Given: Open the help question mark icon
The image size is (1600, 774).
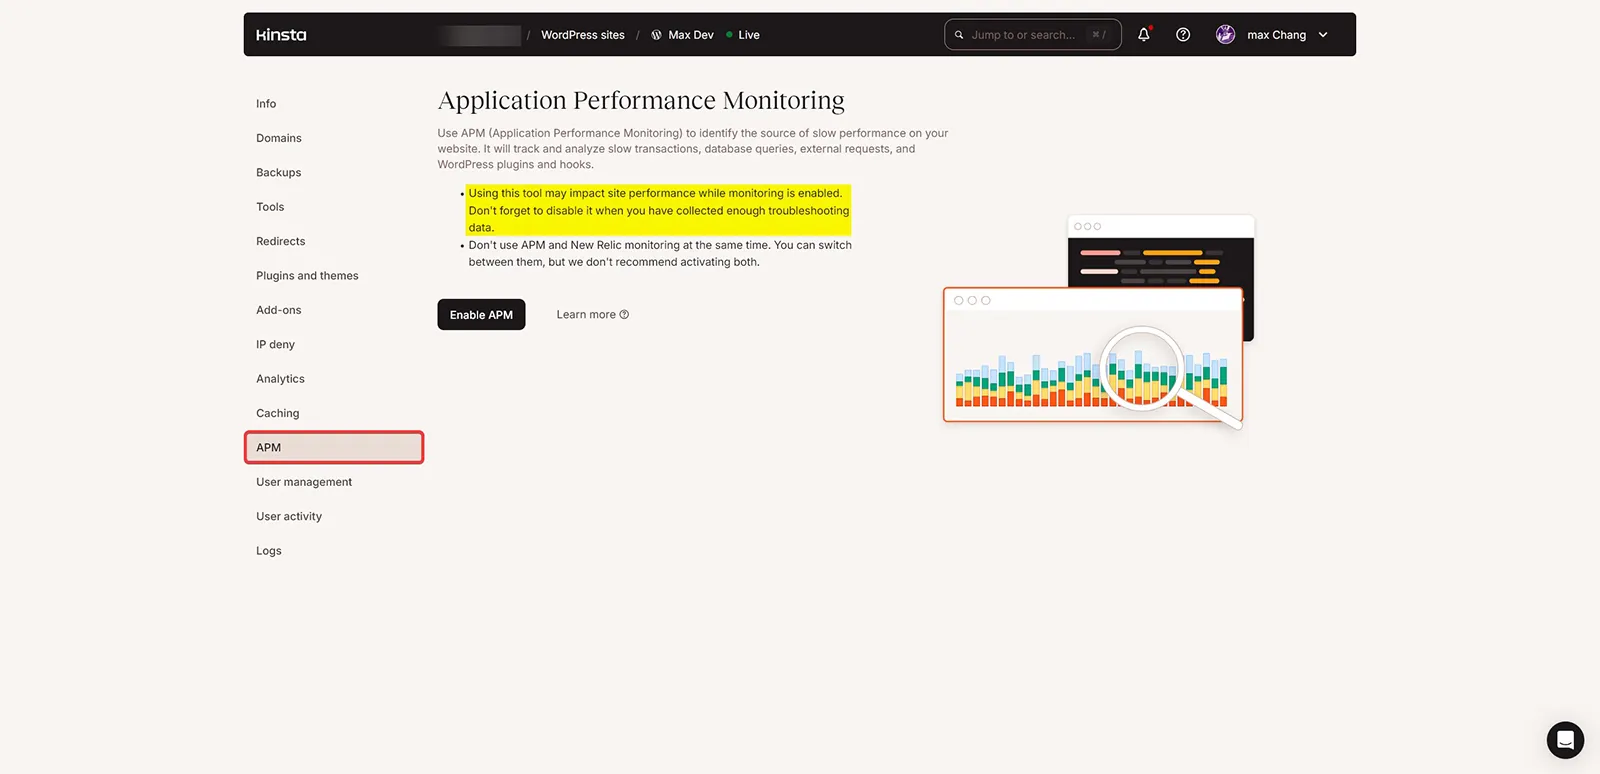Looking at the screenshot, I should click(x=1183, y=35).
